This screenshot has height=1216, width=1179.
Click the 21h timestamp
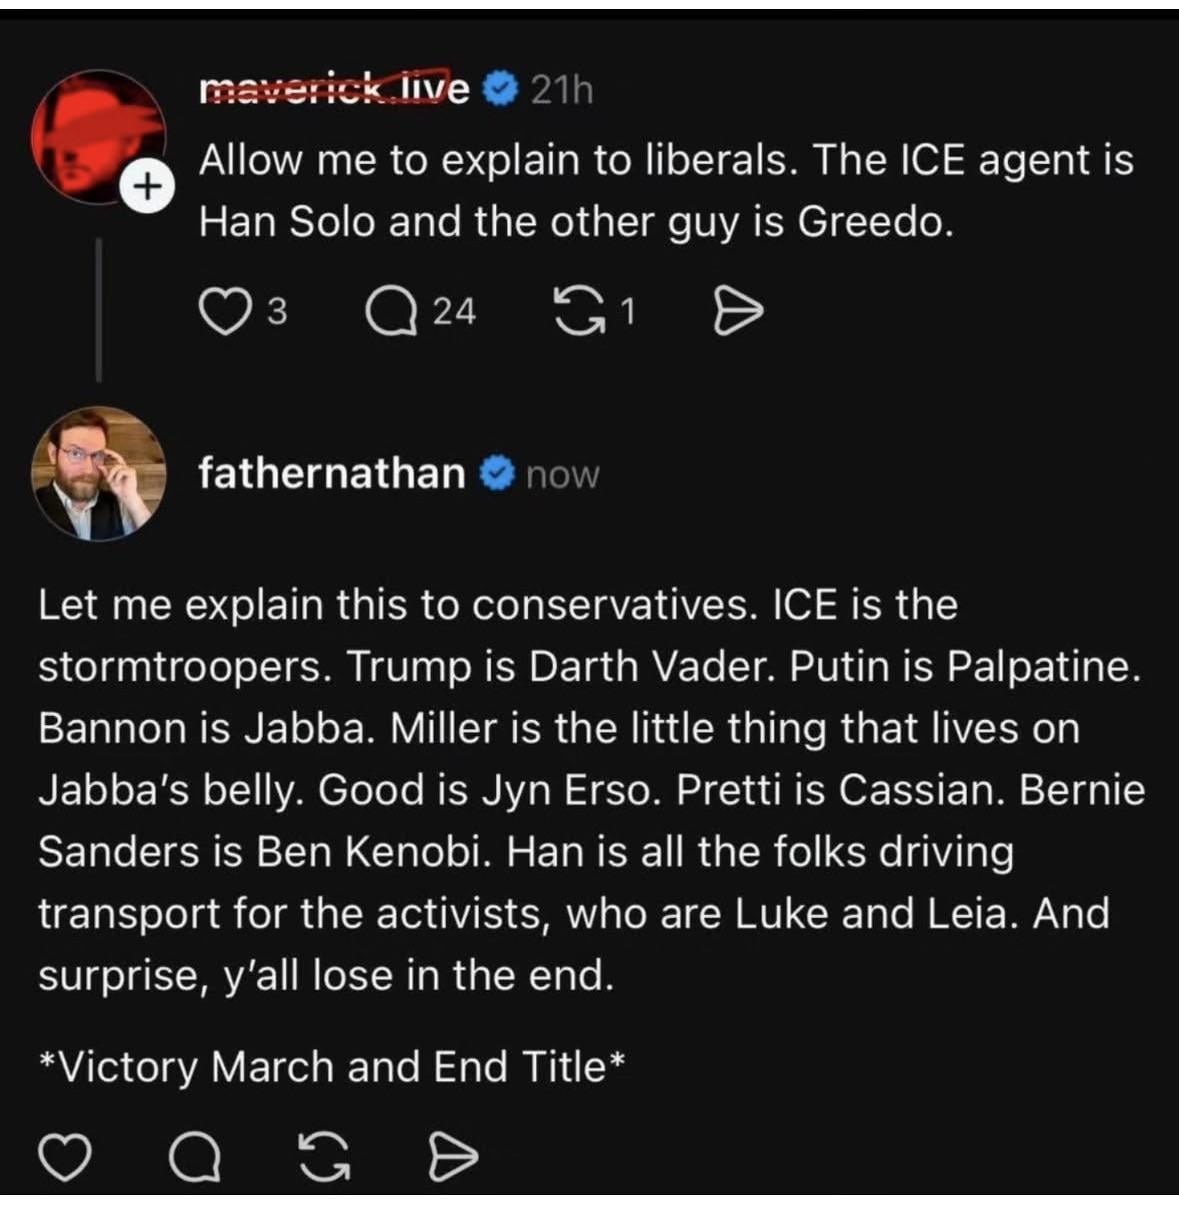[561, 91]
